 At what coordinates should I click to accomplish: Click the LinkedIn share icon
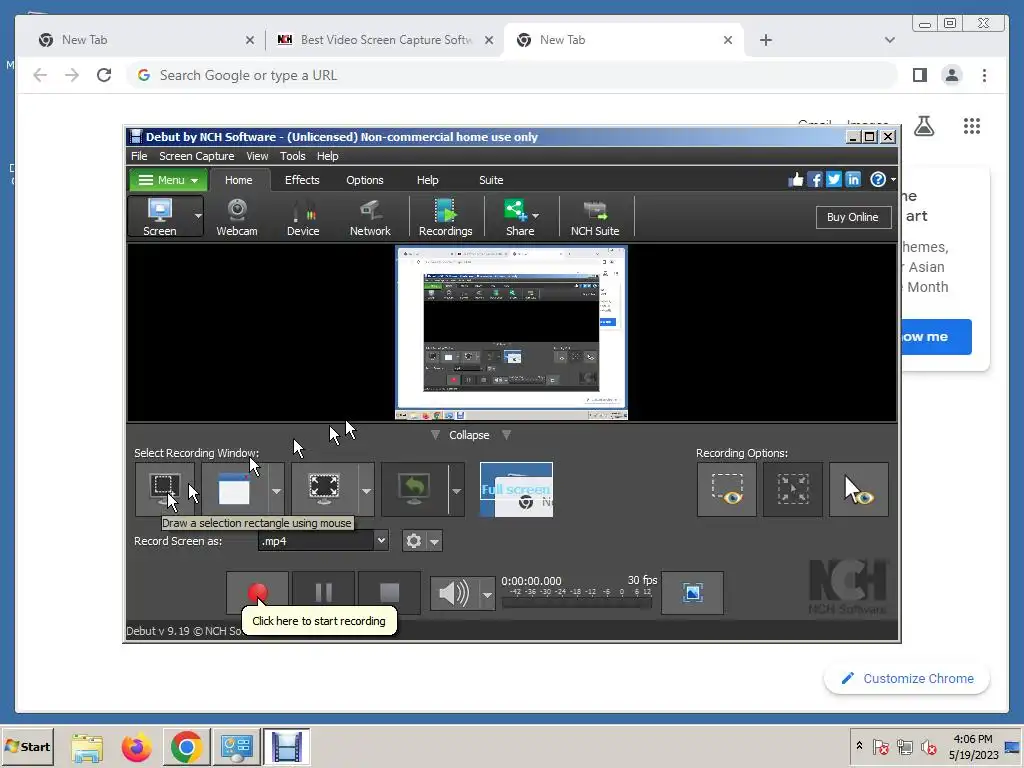(x=853, y=180)
